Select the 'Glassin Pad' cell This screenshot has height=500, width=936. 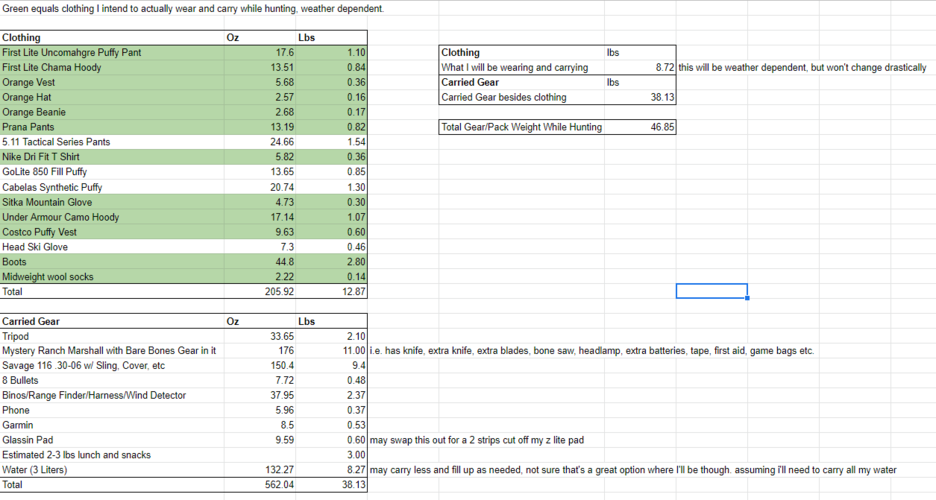pos(112,440)
